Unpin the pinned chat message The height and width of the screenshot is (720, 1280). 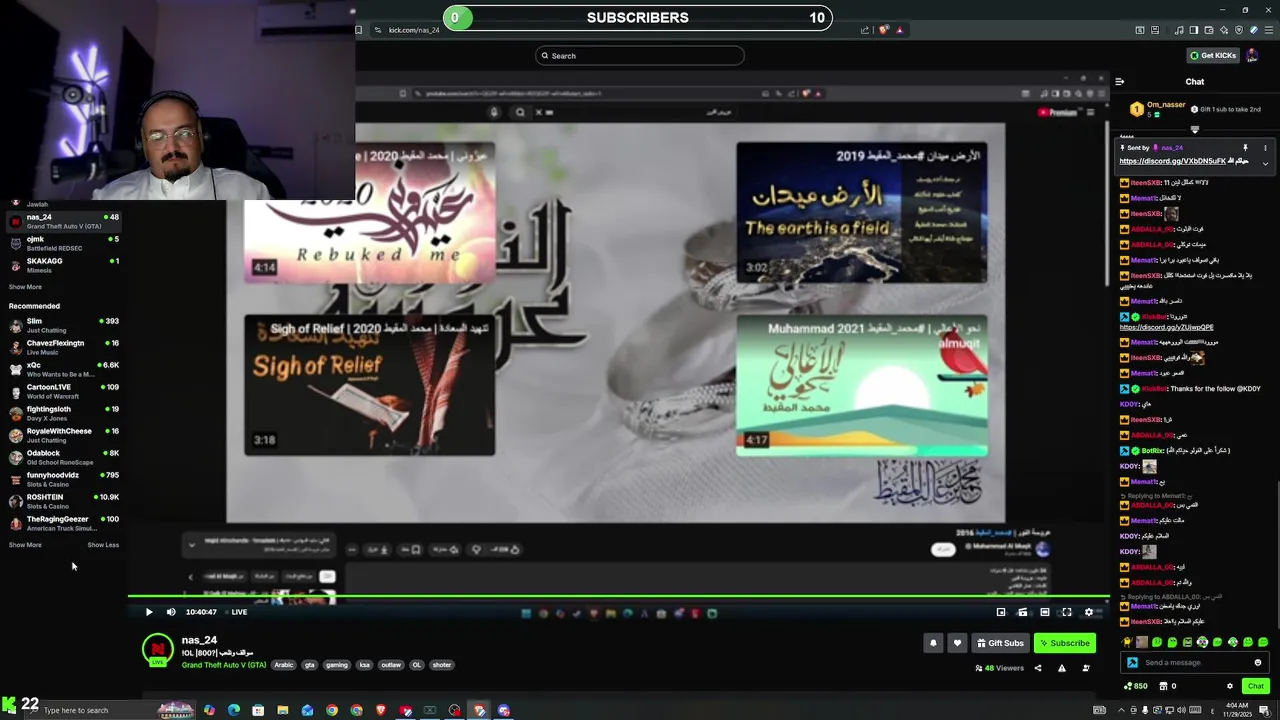(1245, 148)
